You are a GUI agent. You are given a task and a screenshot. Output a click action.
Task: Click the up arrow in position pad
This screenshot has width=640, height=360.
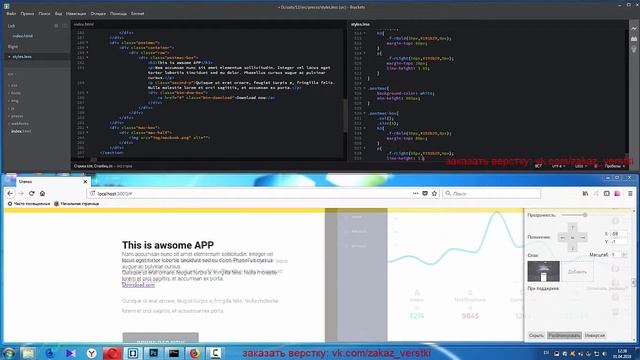click(572, 228)
